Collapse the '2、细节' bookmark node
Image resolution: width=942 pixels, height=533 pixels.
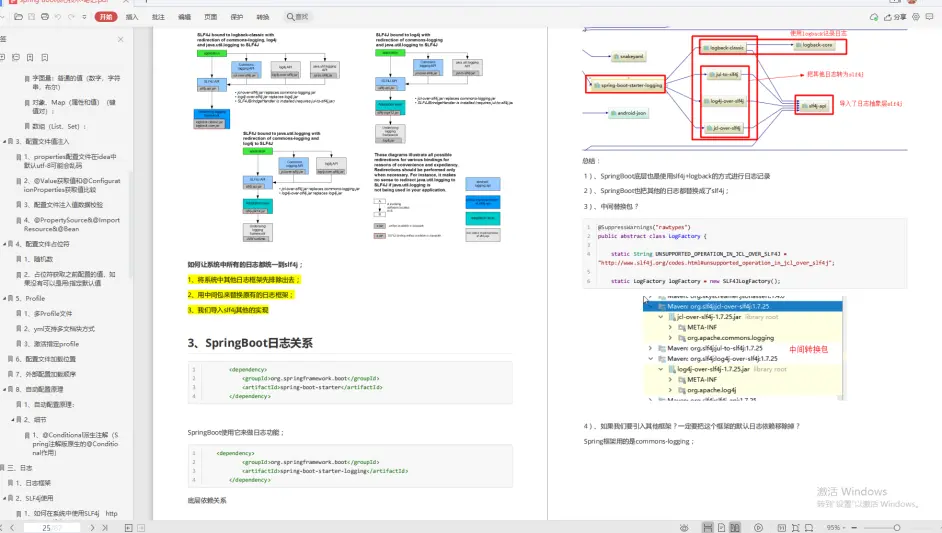coord(13,419)
